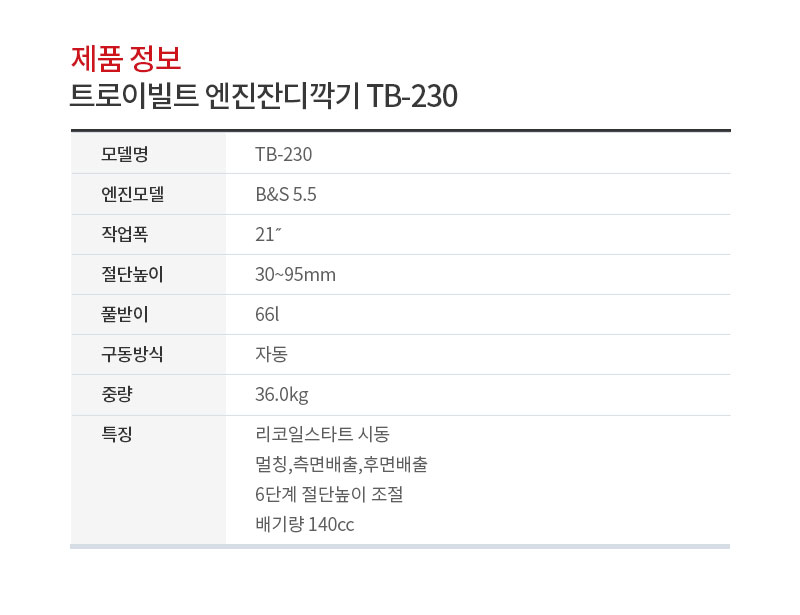The width and height of the screenshot is (800, 615).
Task: Click the 트로이빌트 엔진잔디깎기 TB-230 title
Action: pyautogui.click(x=263, y=95)
